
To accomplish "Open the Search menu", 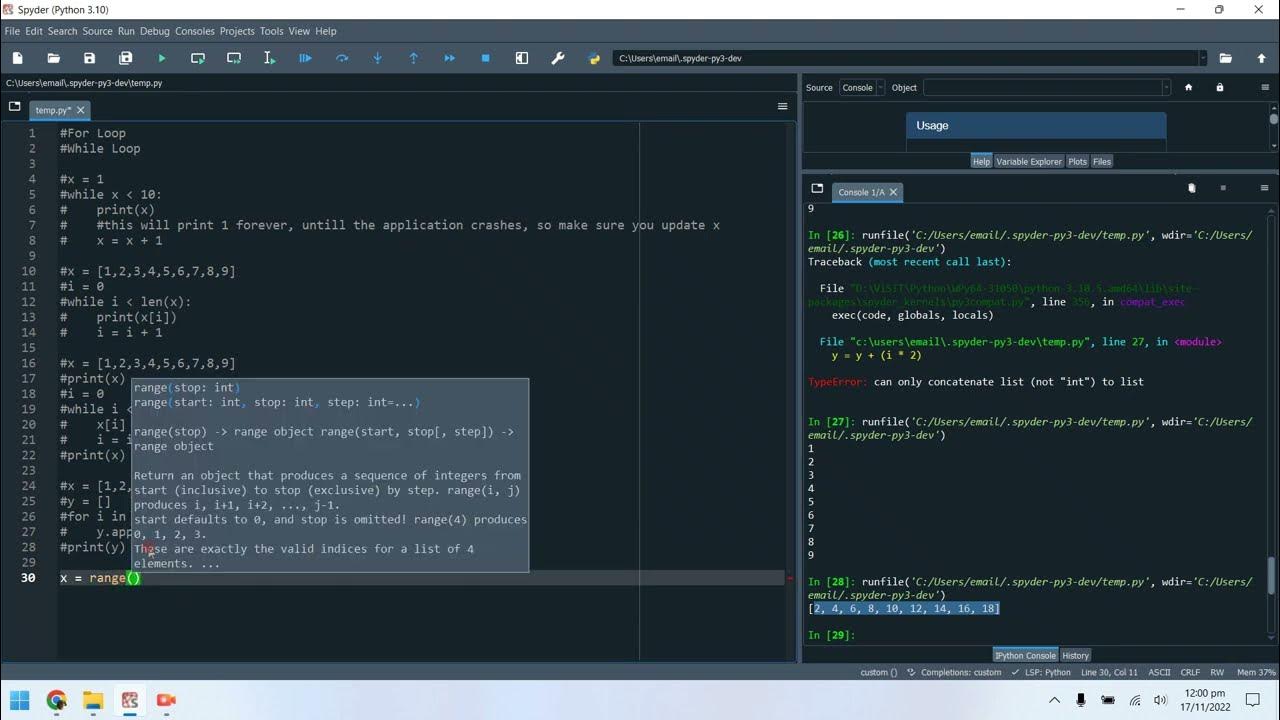I will [x=62, y=31].
